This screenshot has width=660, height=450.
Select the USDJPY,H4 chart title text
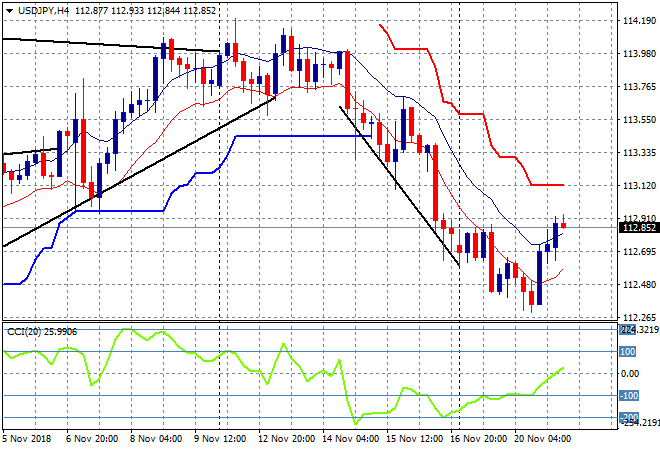point(43,11)
